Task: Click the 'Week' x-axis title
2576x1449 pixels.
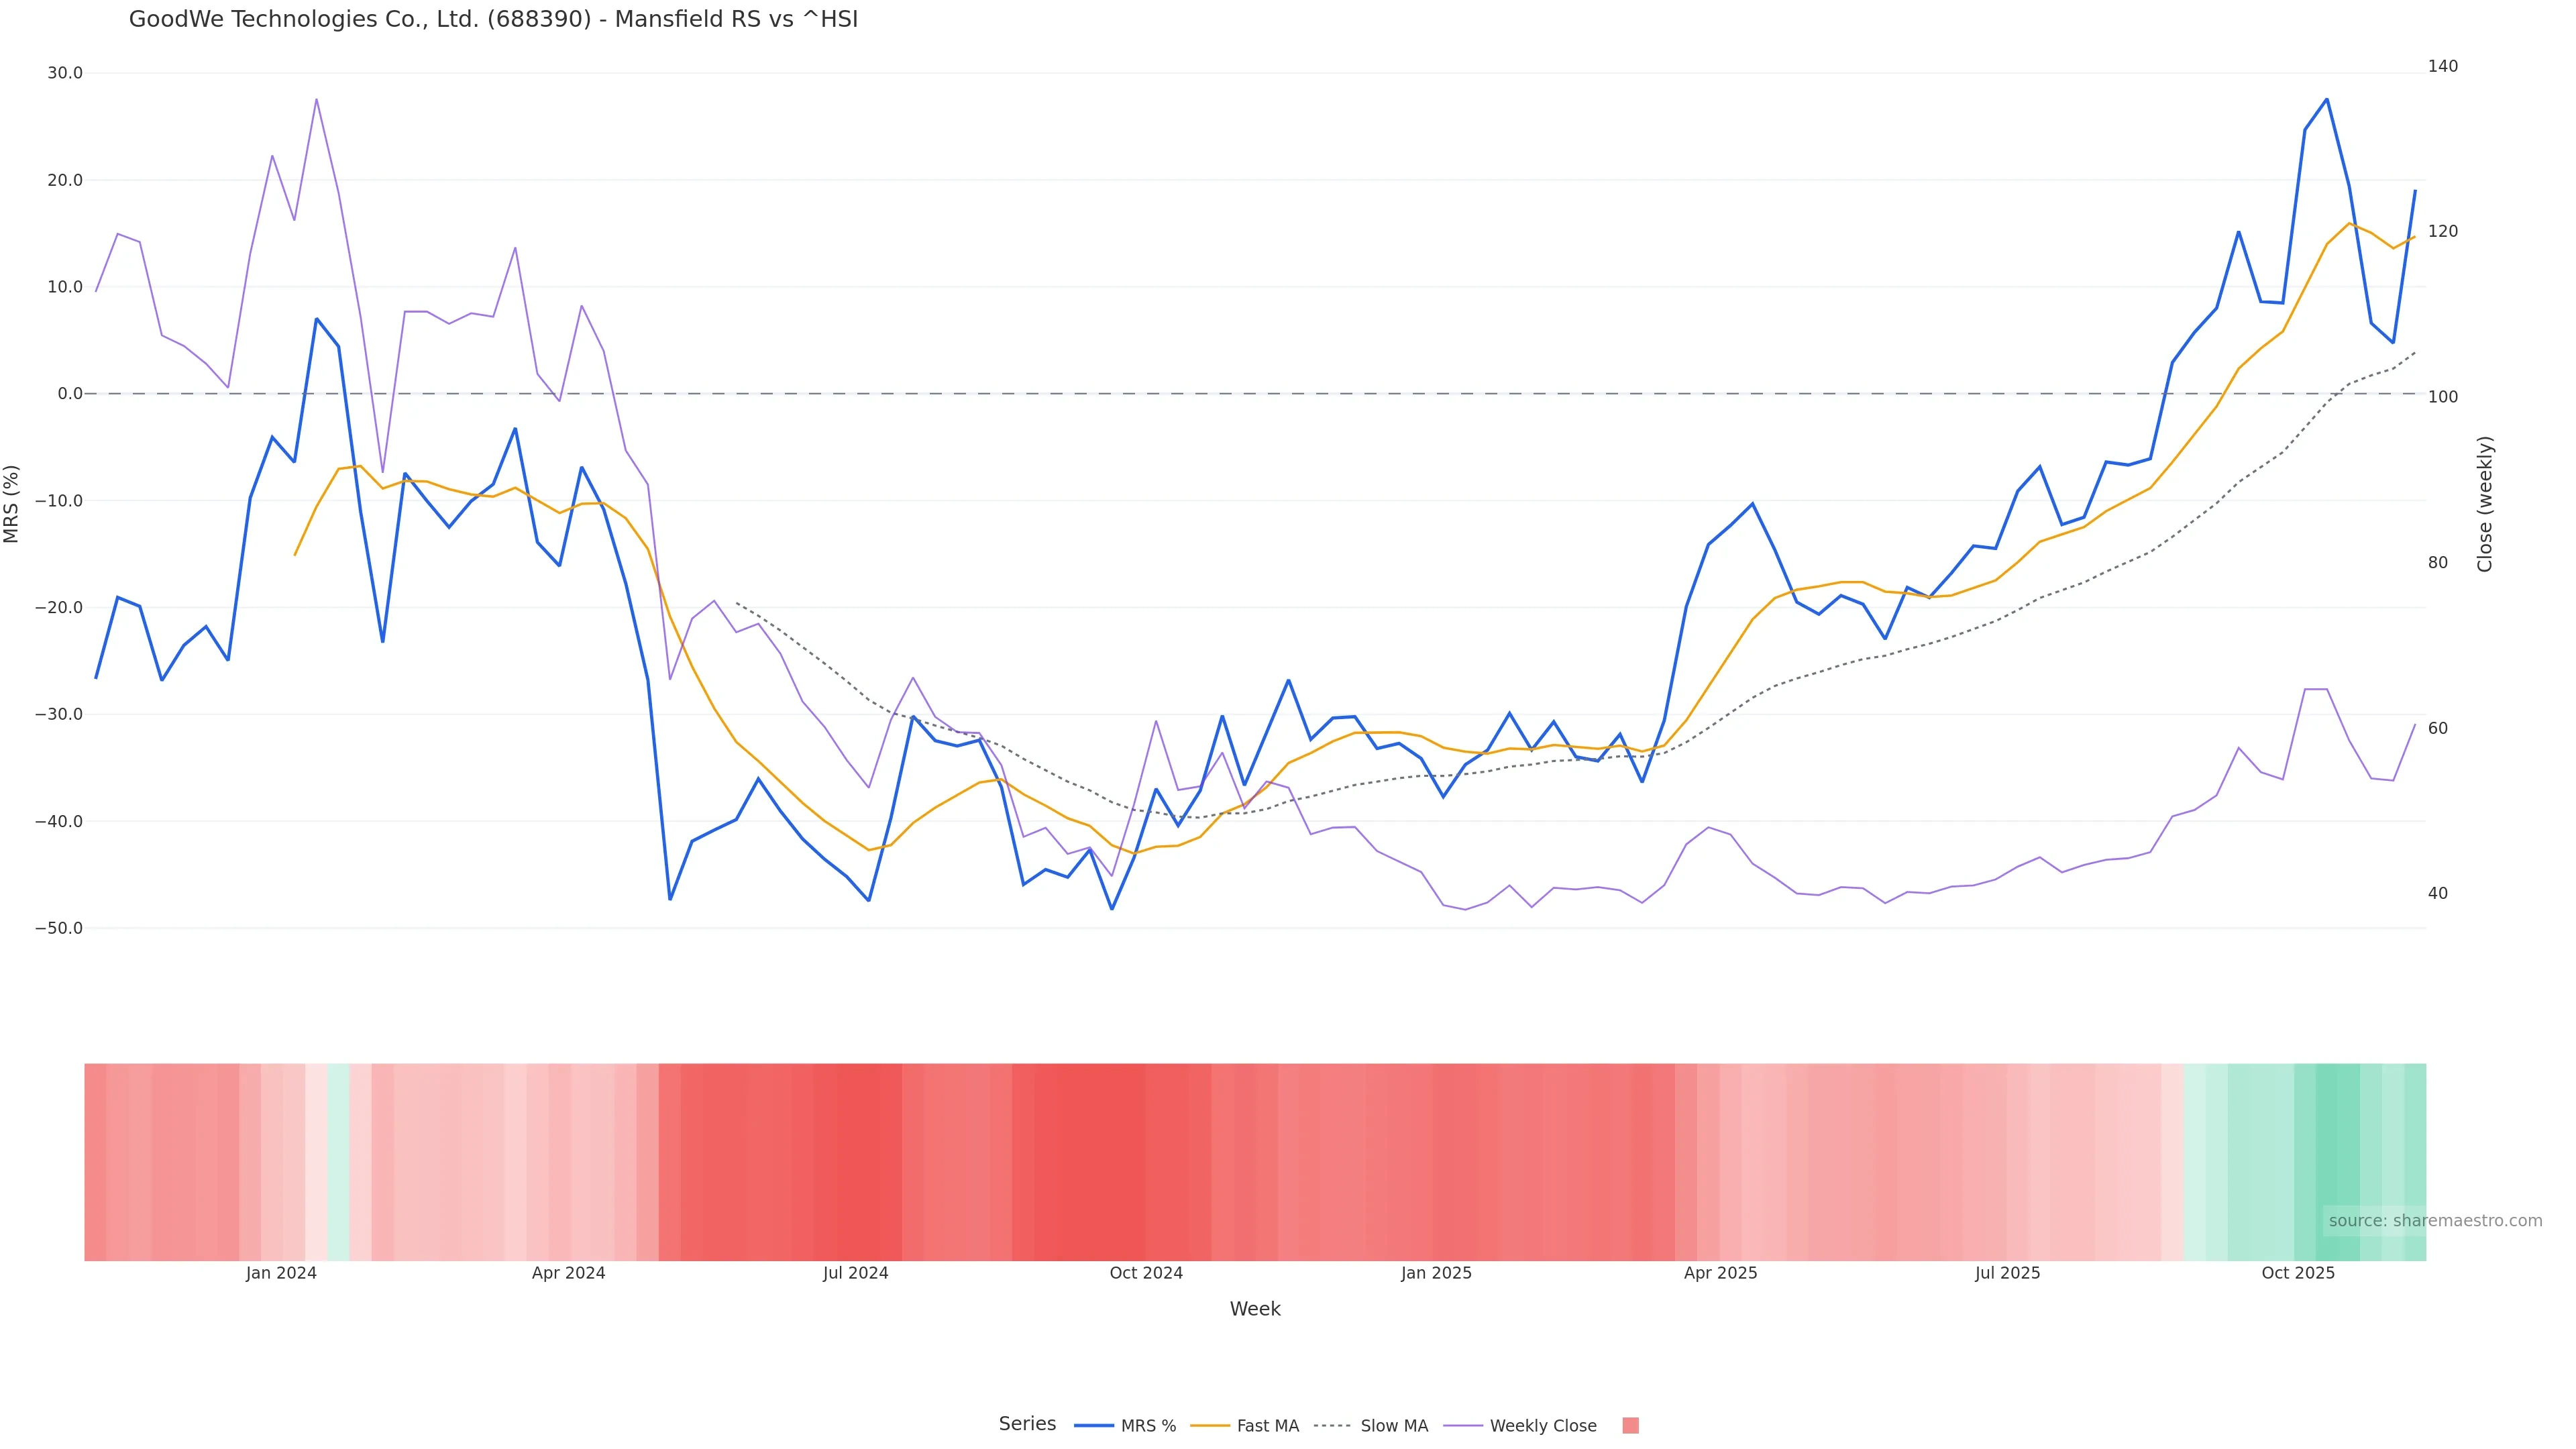Action: point(1254,1309)
